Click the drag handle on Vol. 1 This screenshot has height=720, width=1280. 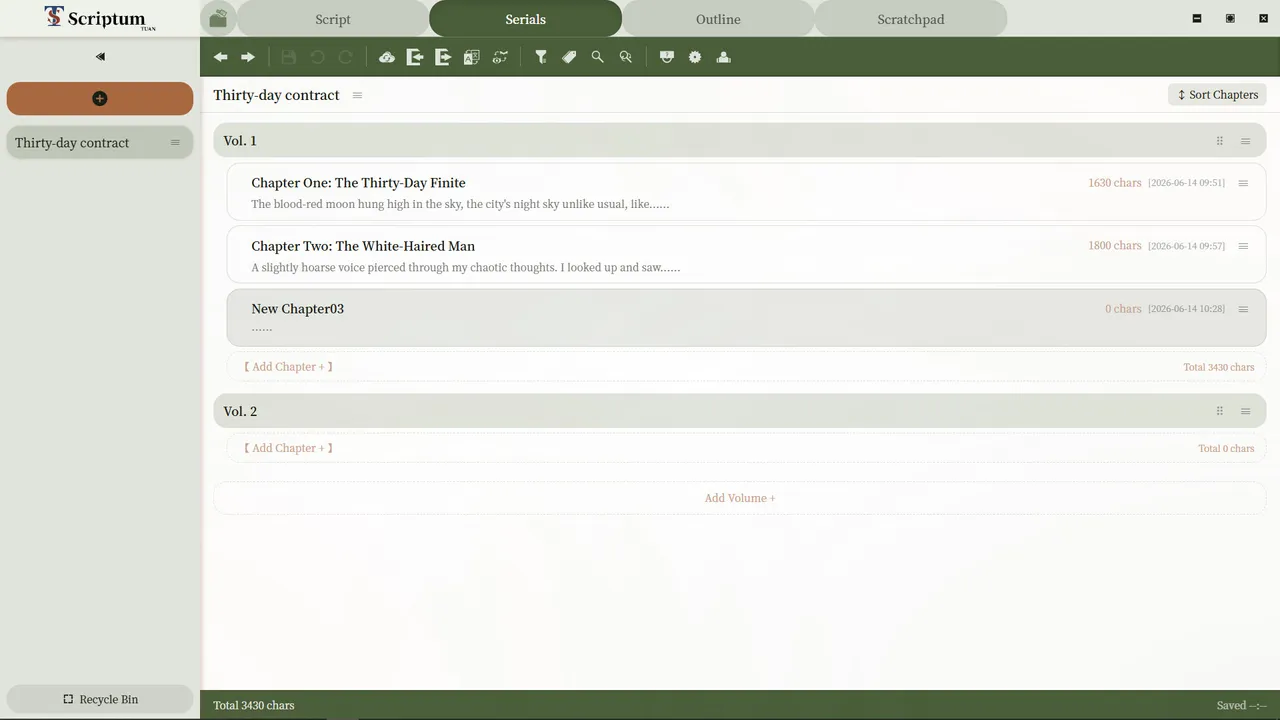tap(1220, 141)
